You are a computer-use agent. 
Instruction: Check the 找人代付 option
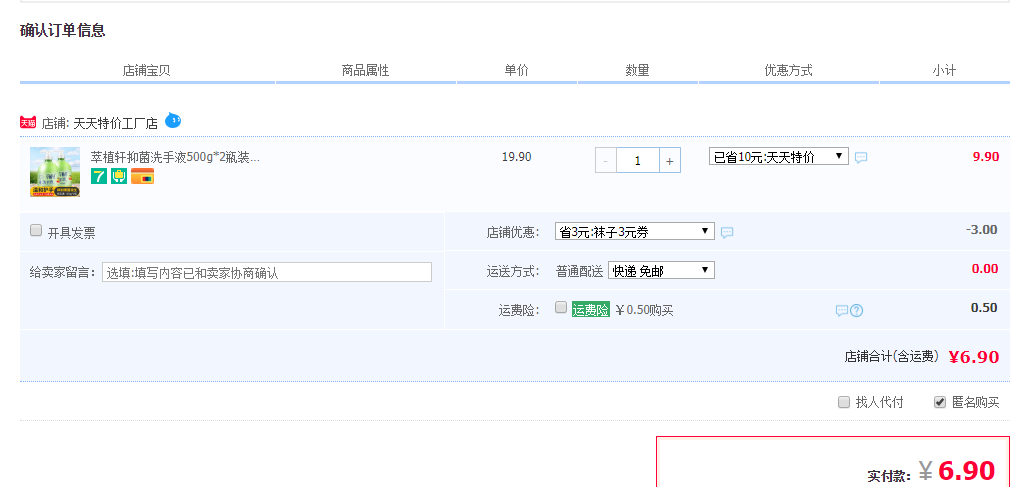(844, 402)
